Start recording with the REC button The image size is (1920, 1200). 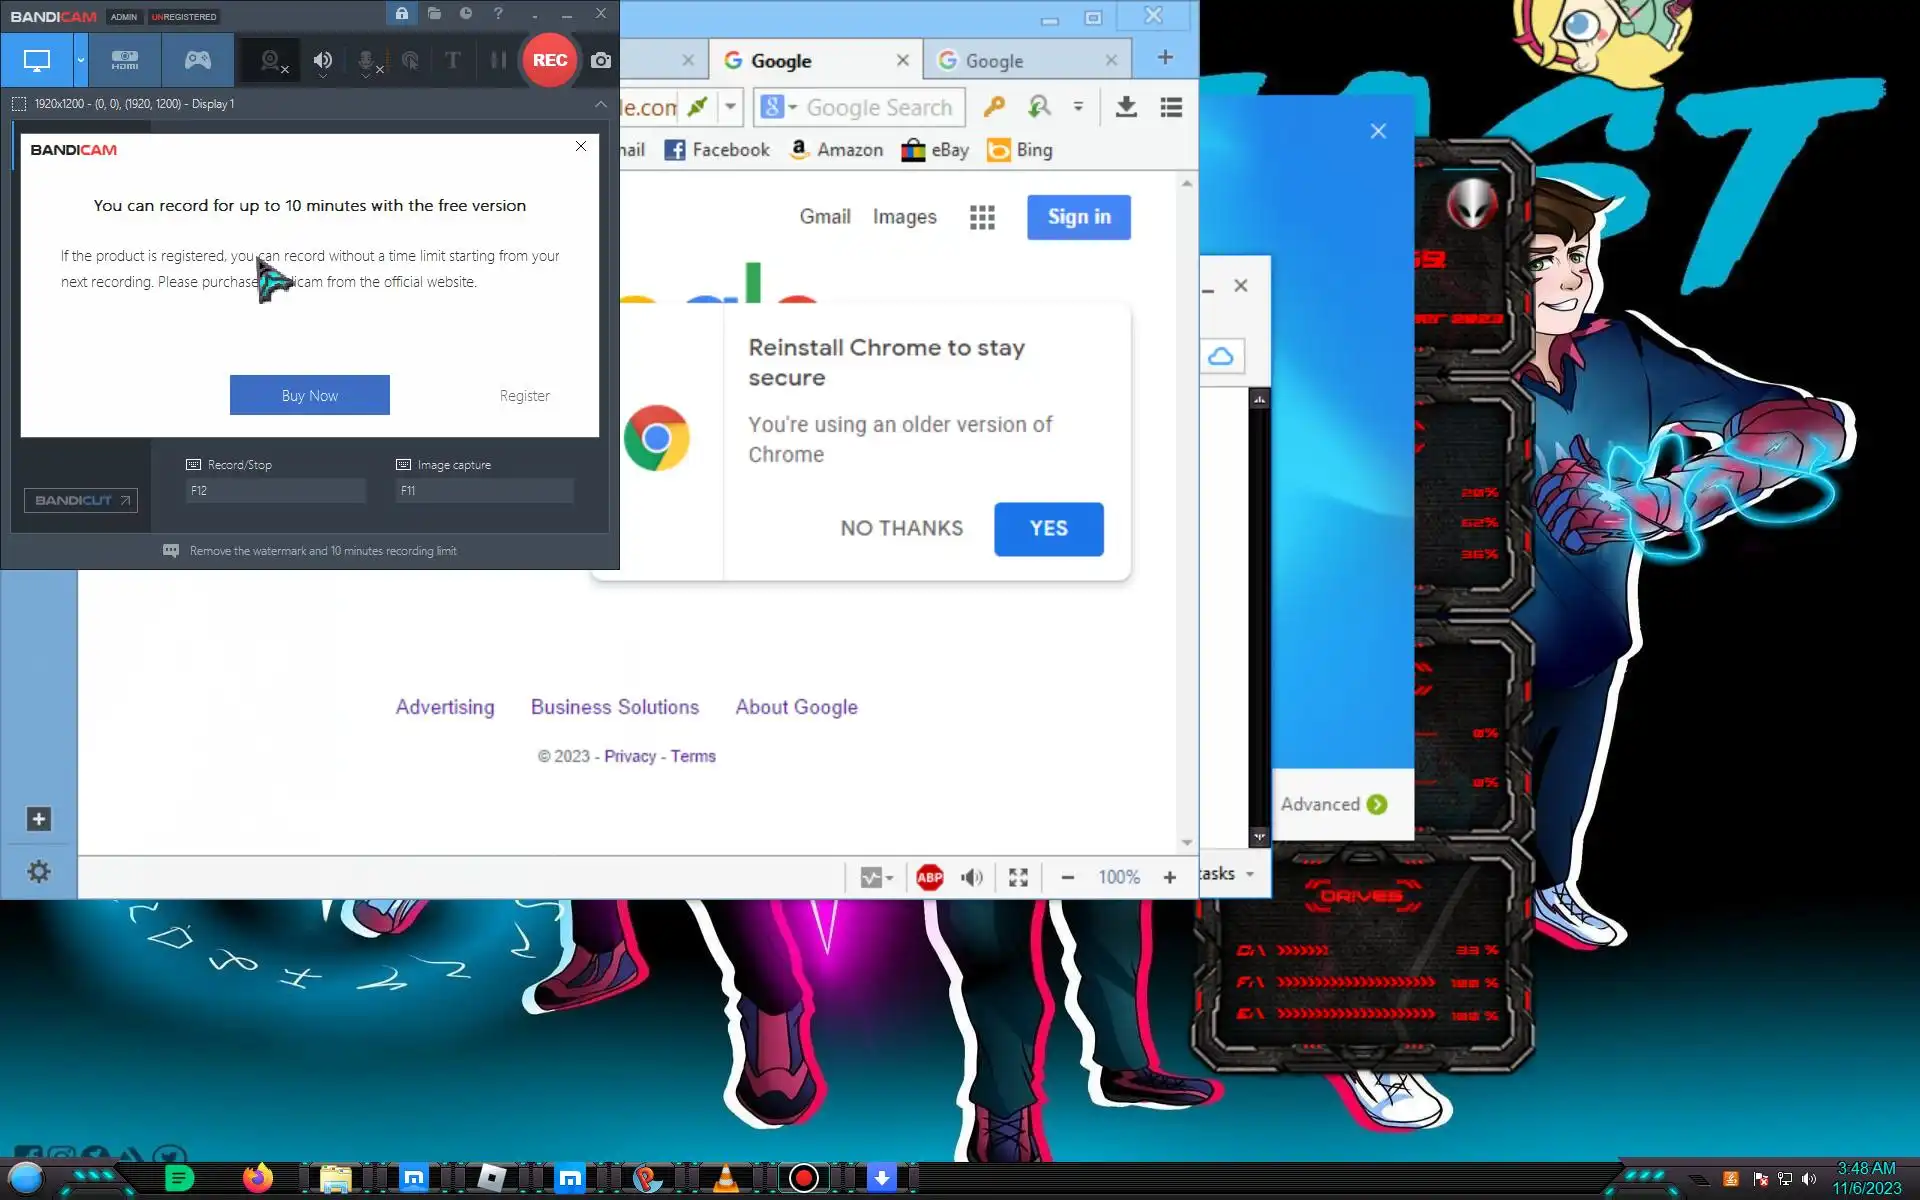549,60
